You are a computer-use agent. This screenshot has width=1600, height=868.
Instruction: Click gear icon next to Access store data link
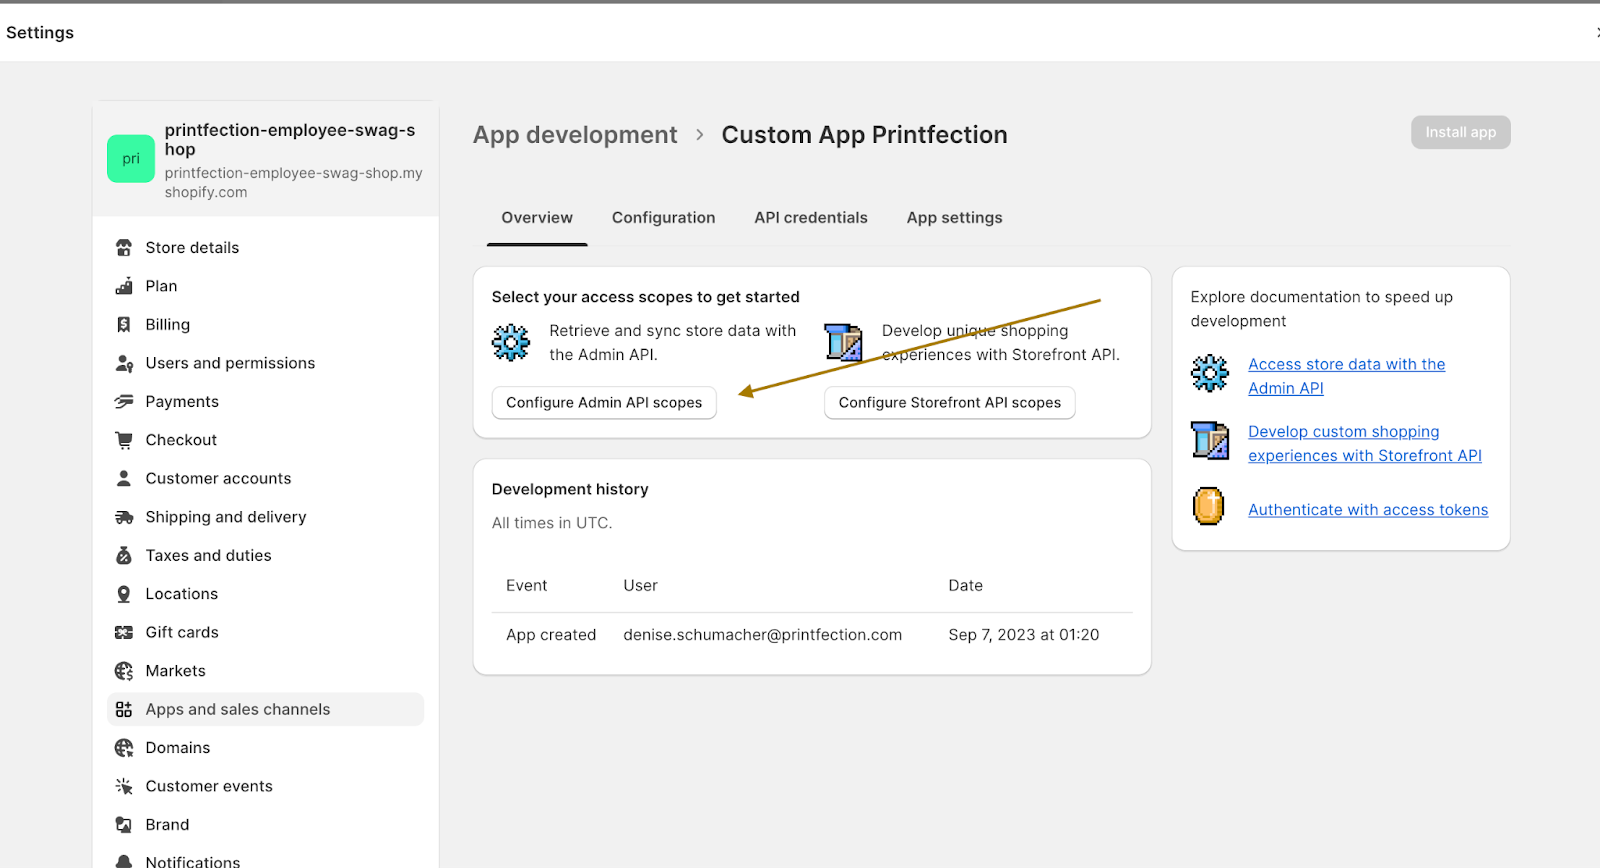pos(1210,374)
